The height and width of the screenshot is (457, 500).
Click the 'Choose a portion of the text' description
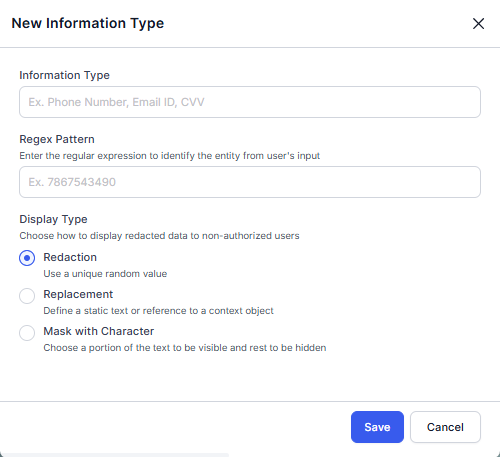tap(185, 348)
